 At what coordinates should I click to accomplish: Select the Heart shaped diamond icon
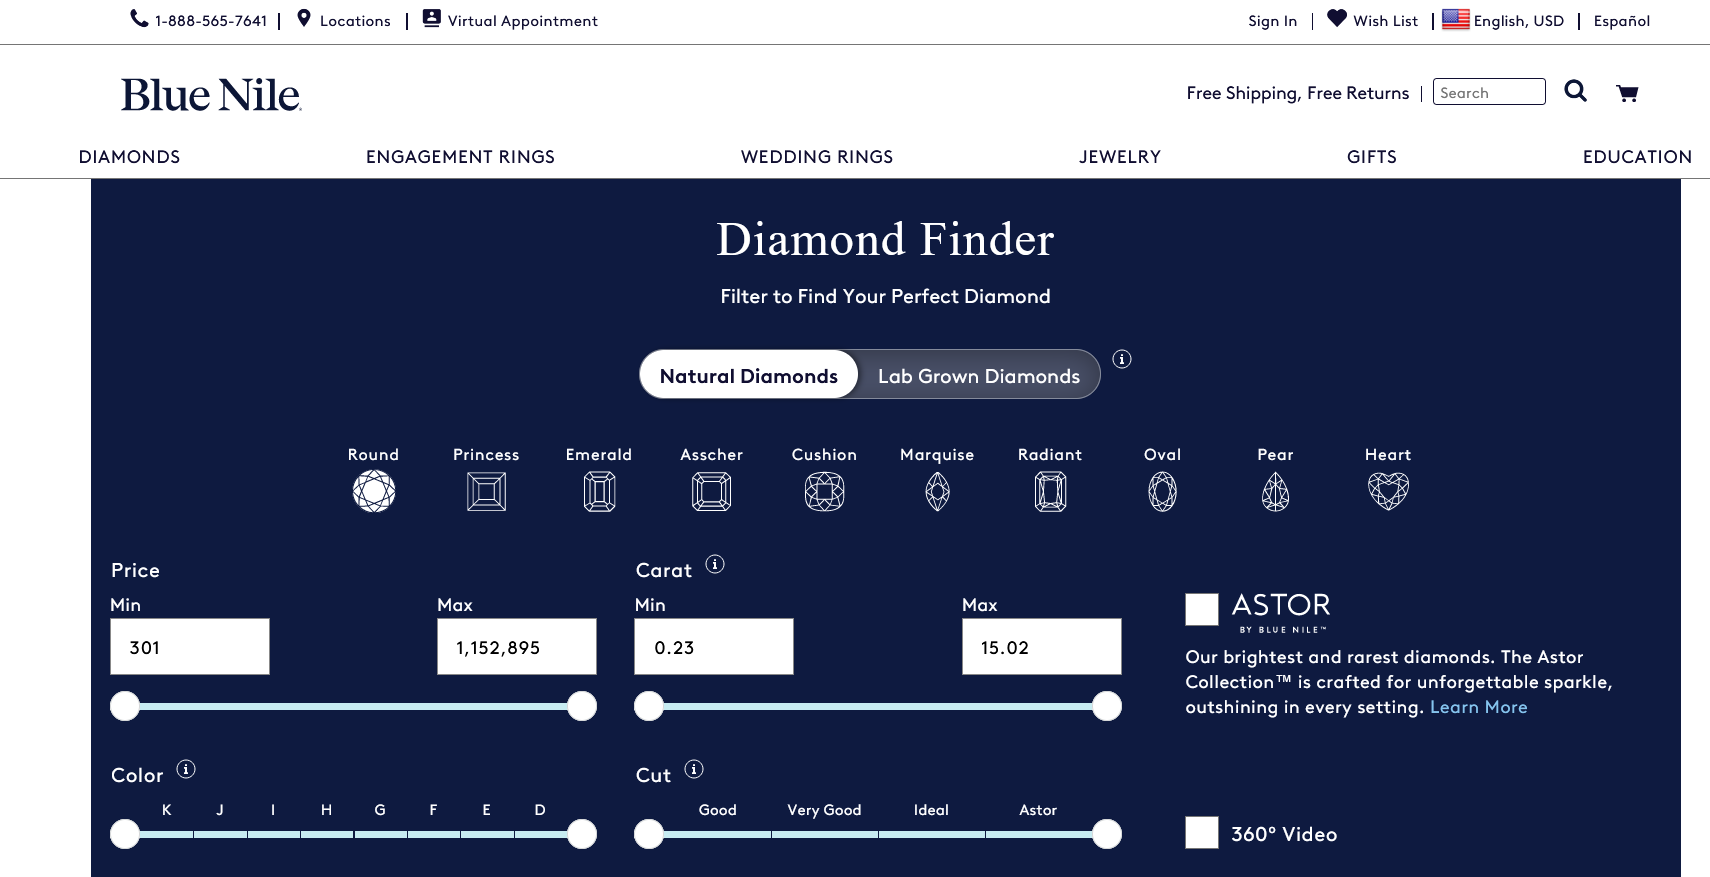point(1388,491)
